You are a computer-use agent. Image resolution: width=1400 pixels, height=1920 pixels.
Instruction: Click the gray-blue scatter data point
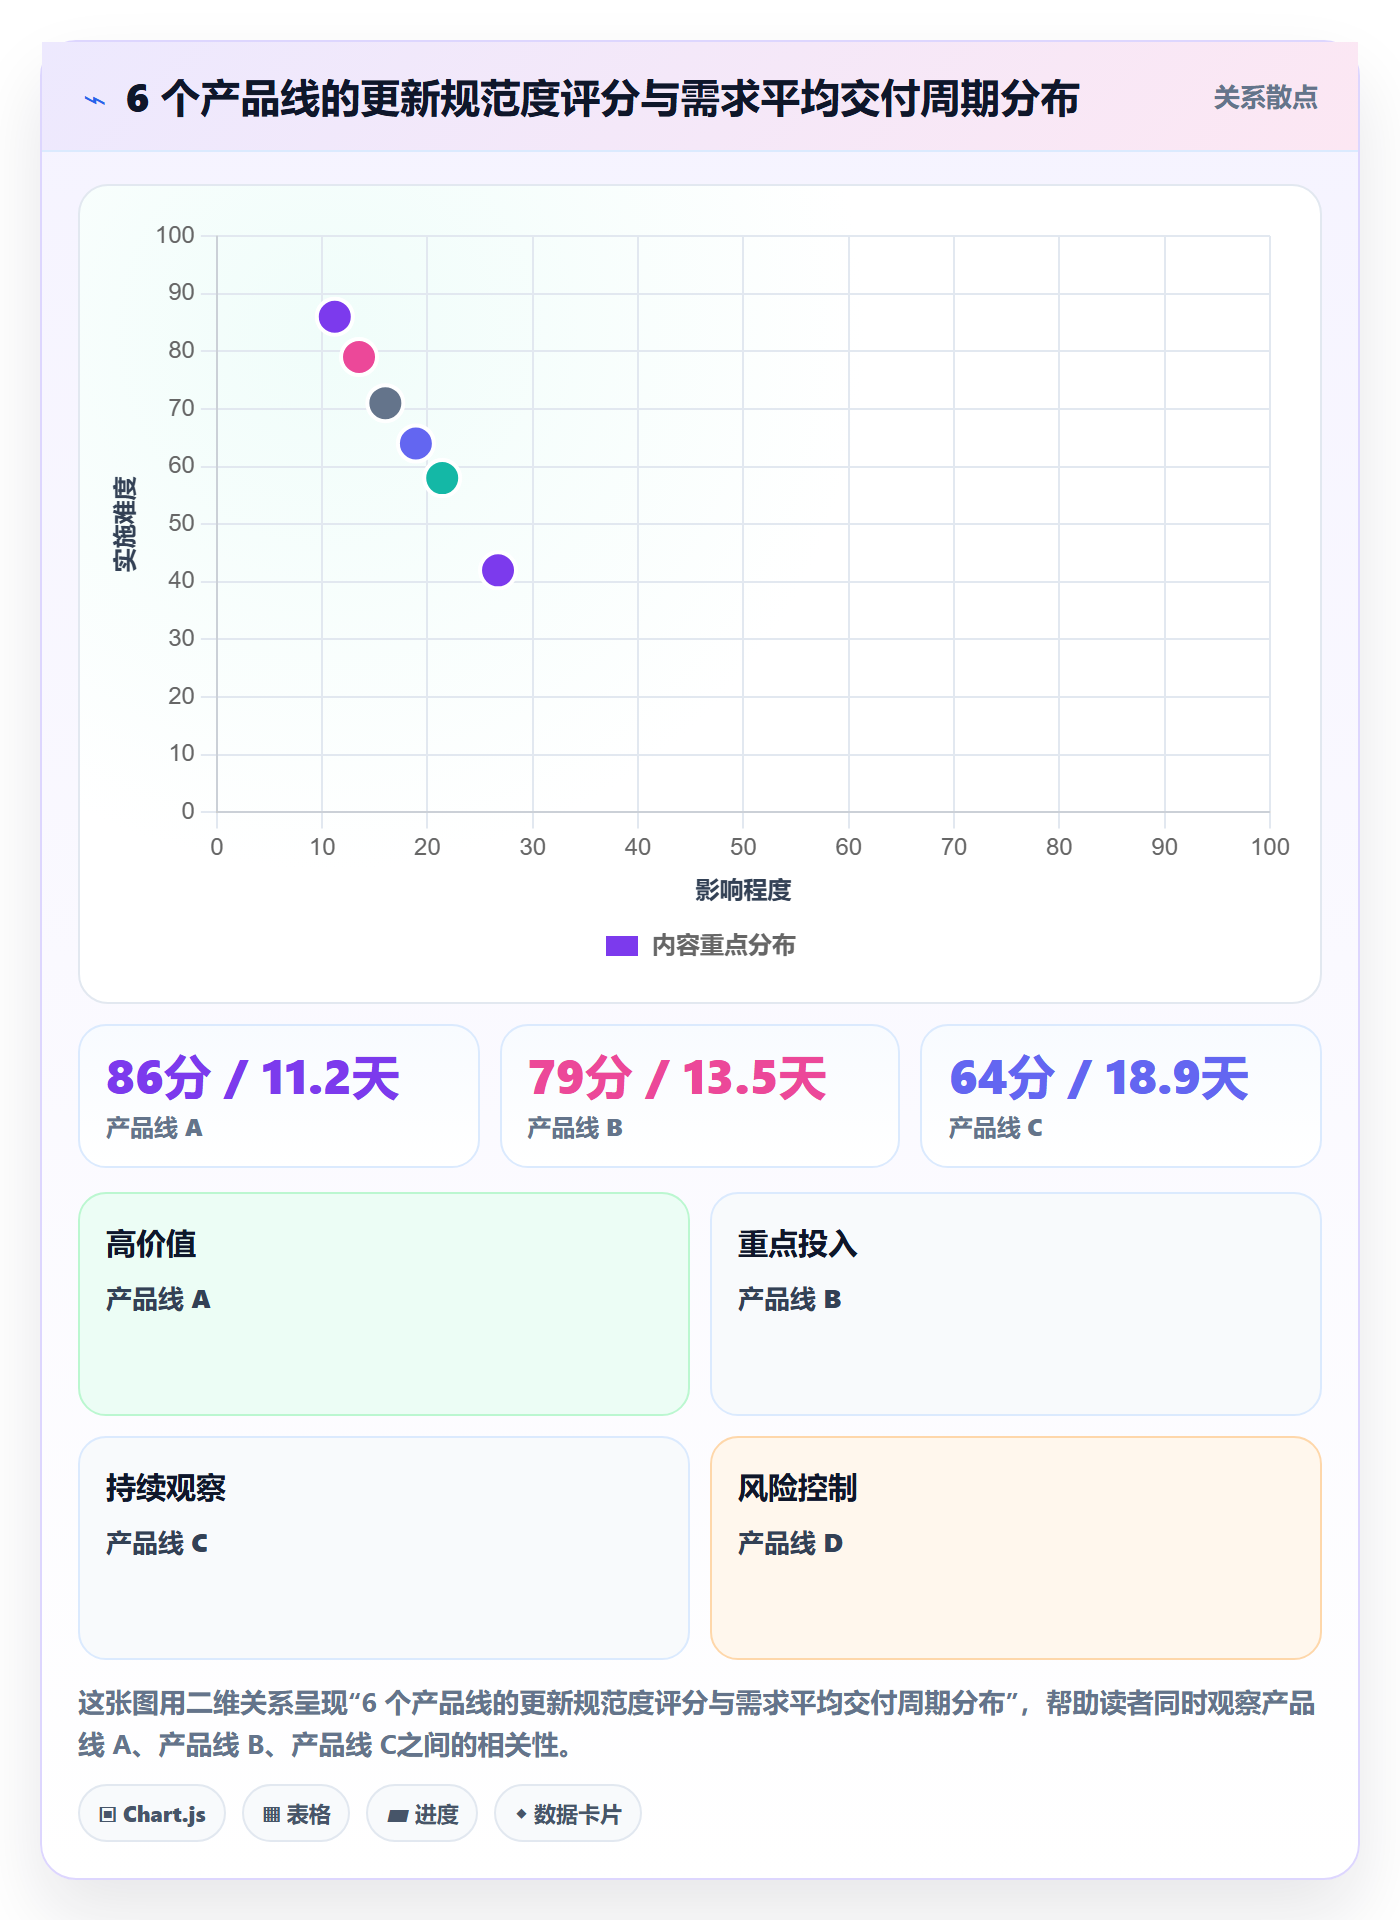[385, 404]
